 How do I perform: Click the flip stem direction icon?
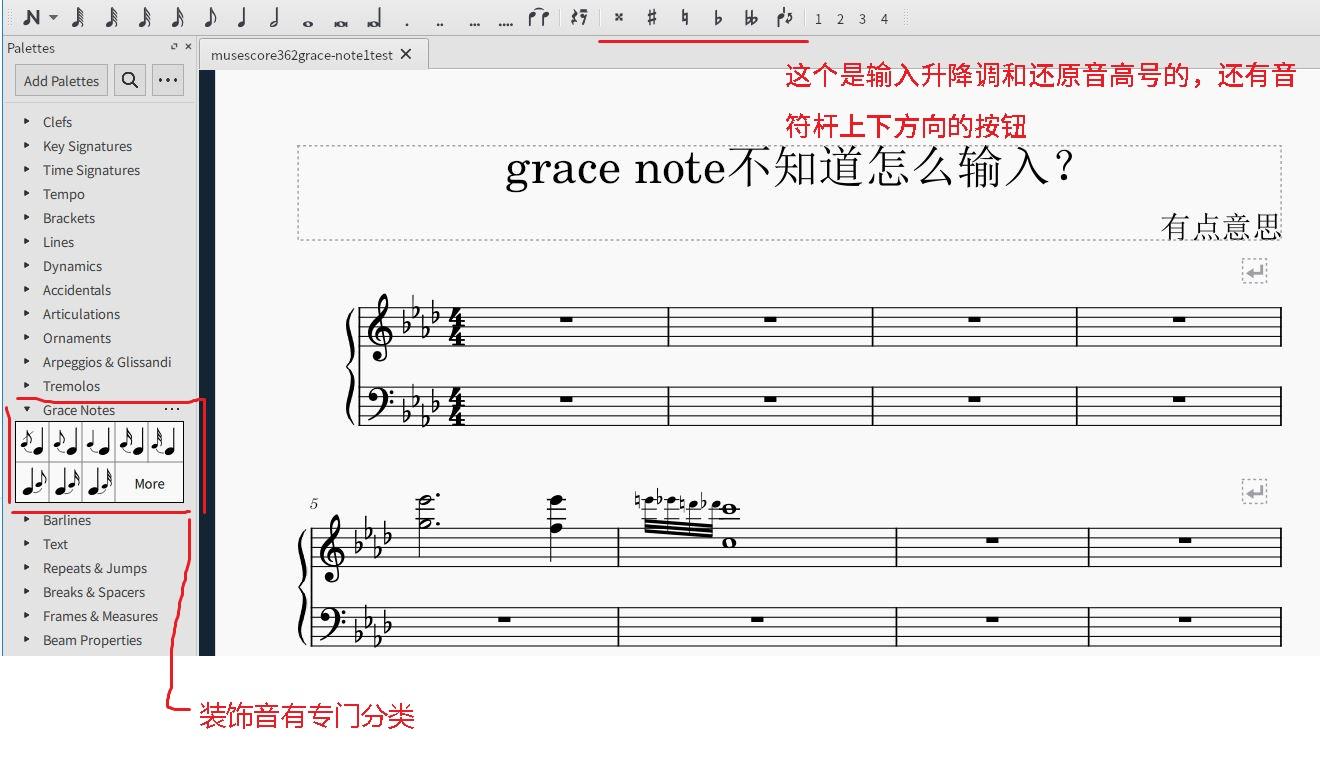click(x=786, y=18)
